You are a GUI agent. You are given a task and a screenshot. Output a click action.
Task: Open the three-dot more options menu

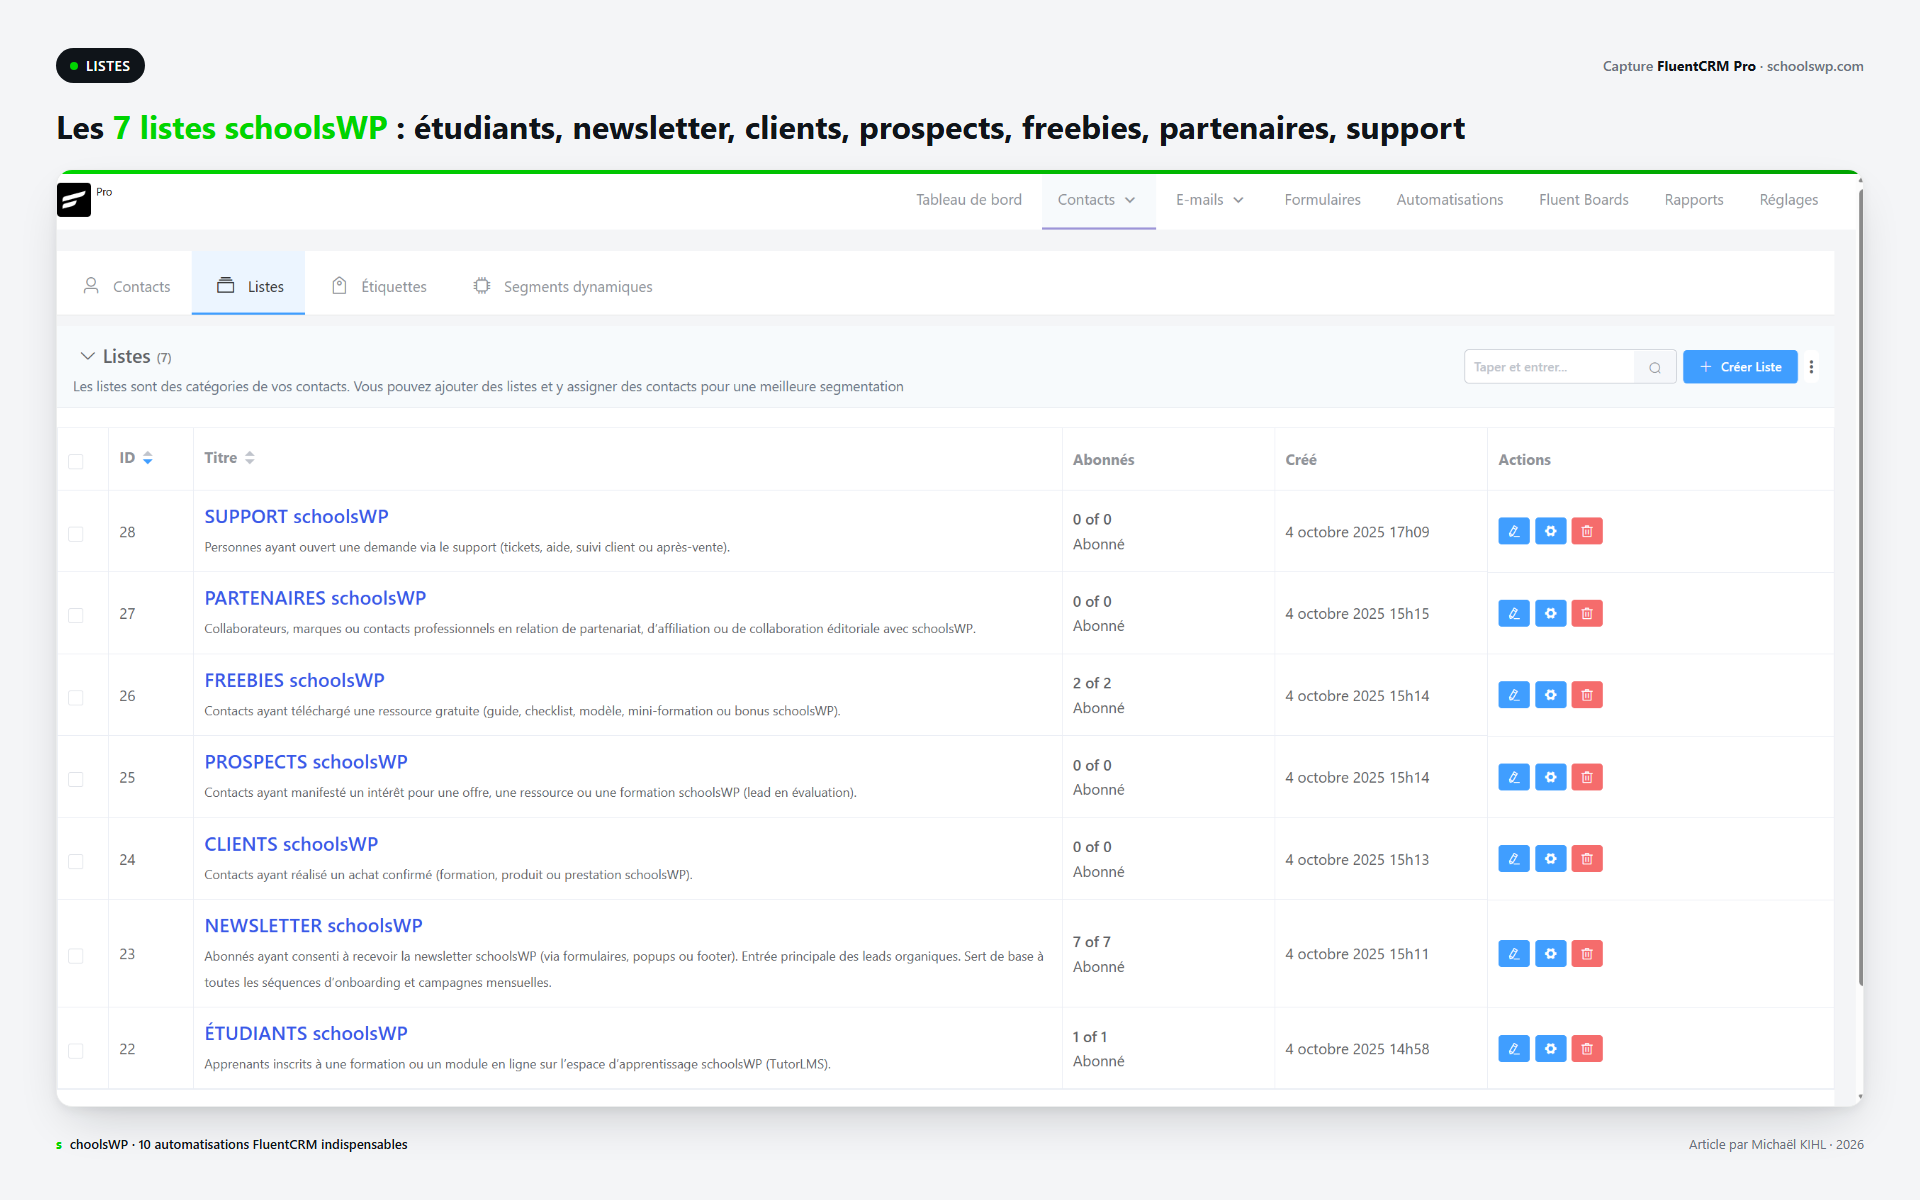(1811, 367)
